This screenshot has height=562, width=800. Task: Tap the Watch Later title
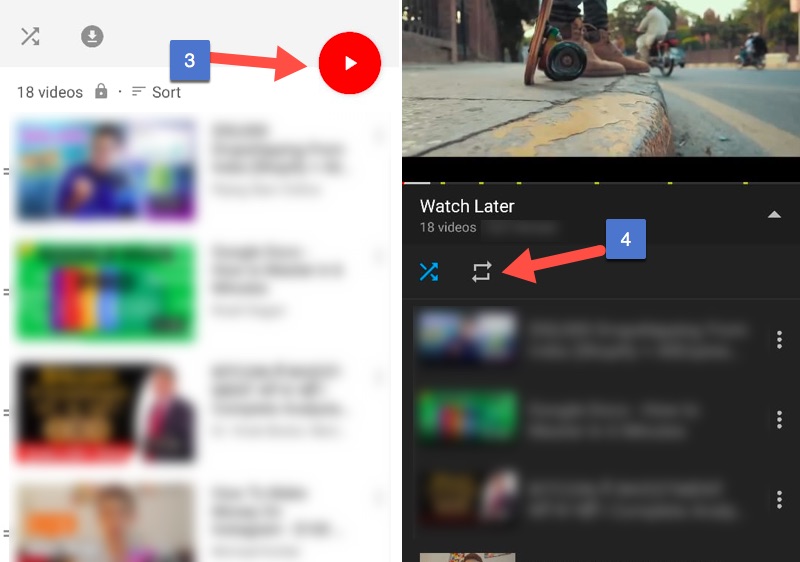(467, 206)
